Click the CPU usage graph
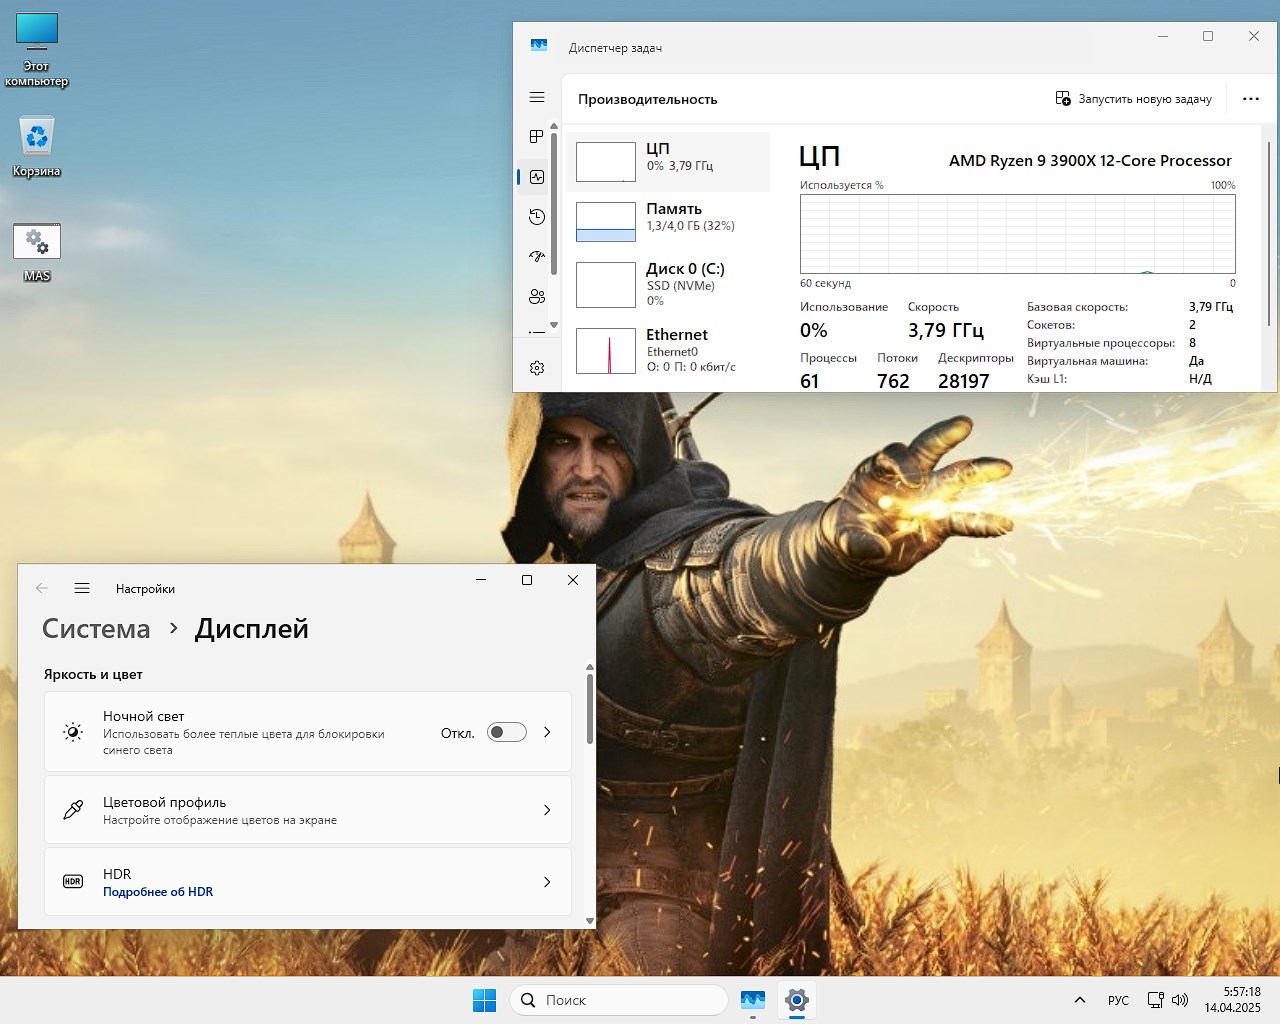Viewport: 1280px width, 1024px height. point(1017,234)
